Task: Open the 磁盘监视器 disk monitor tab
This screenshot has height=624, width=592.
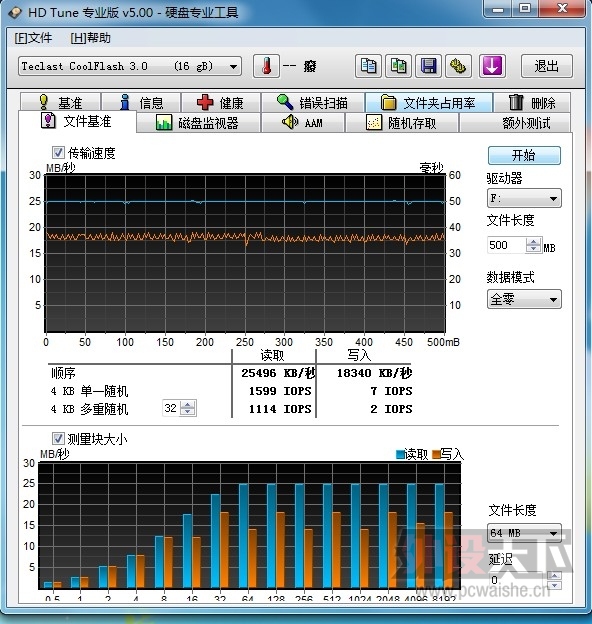Action: click(198, 123)
